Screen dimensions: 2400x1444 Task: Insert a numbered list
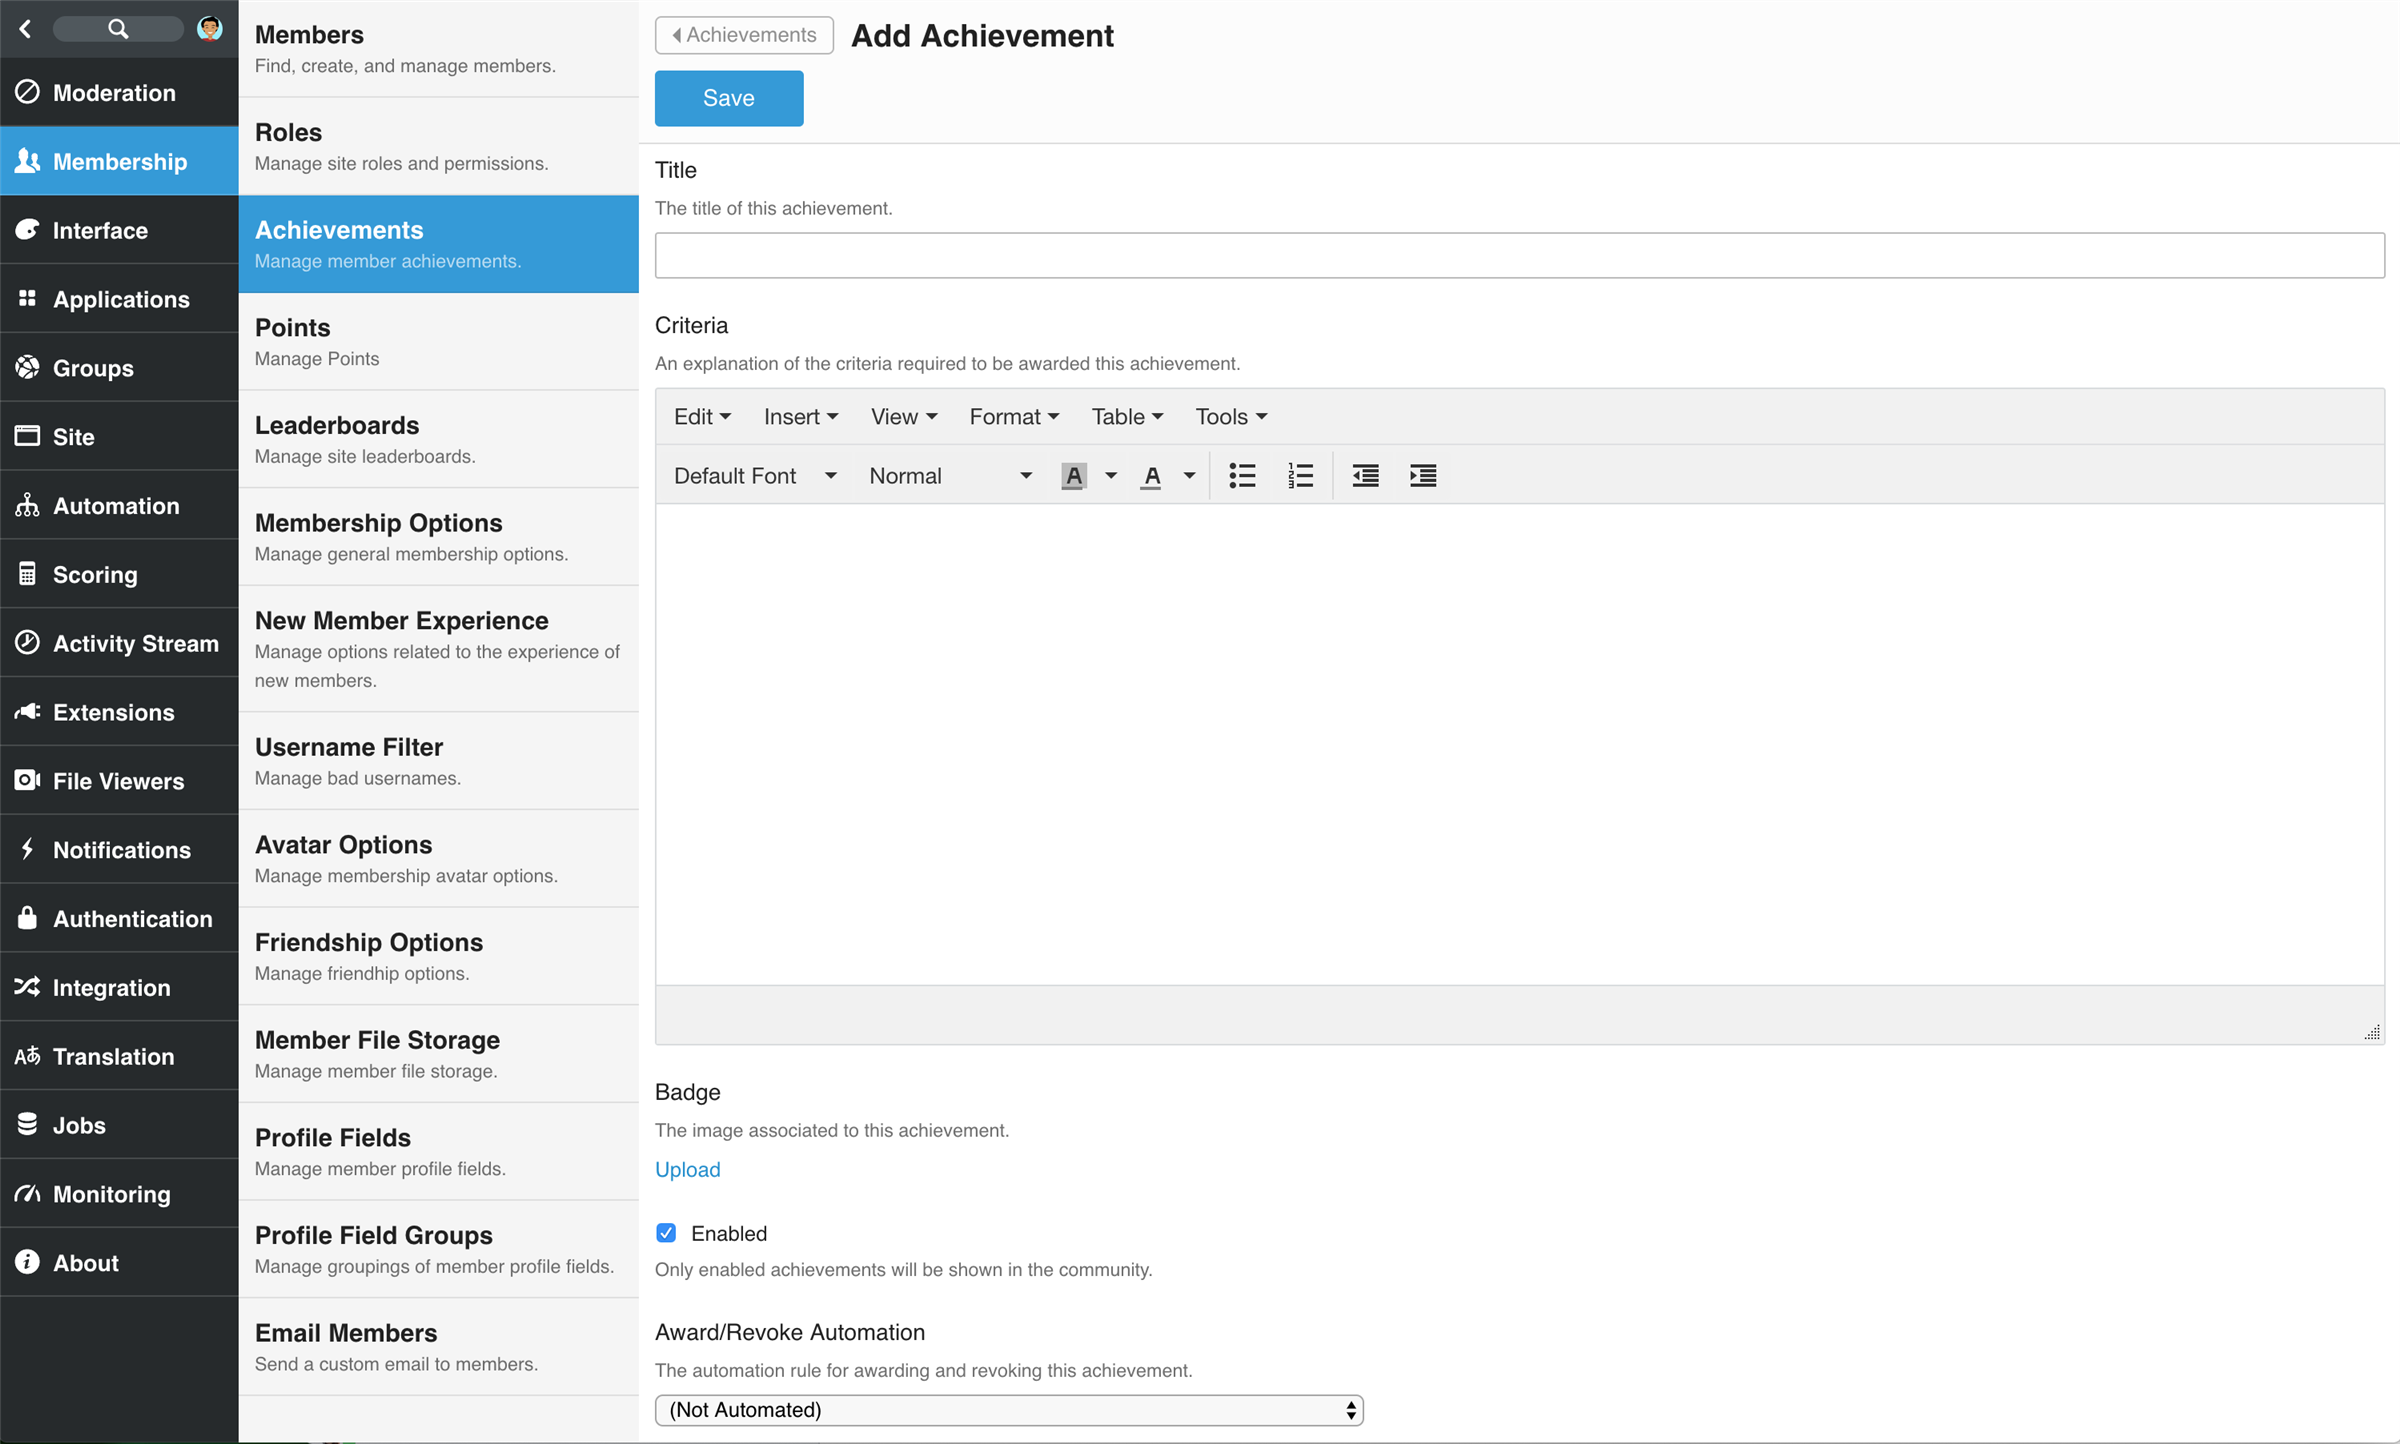(1300, 476)
